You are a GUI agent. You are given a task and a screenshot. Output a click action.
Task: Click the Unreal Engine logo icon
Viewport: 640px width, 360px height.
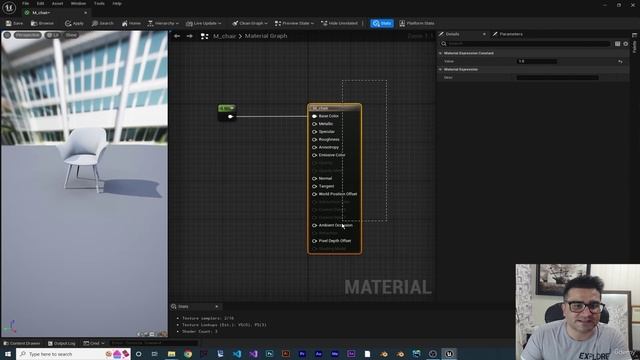click(9, 8)
